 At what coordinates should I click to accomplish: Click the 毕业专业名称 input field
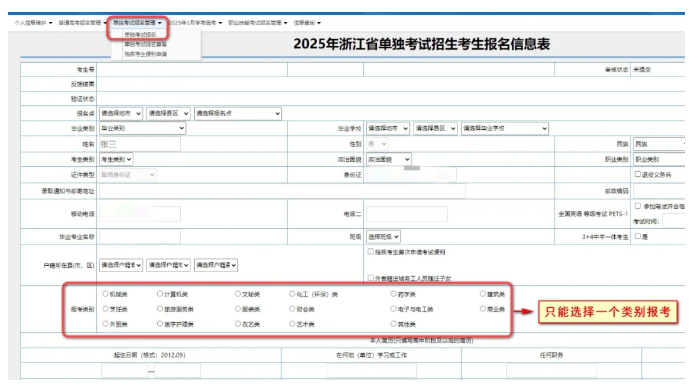(x=140, y=237)
